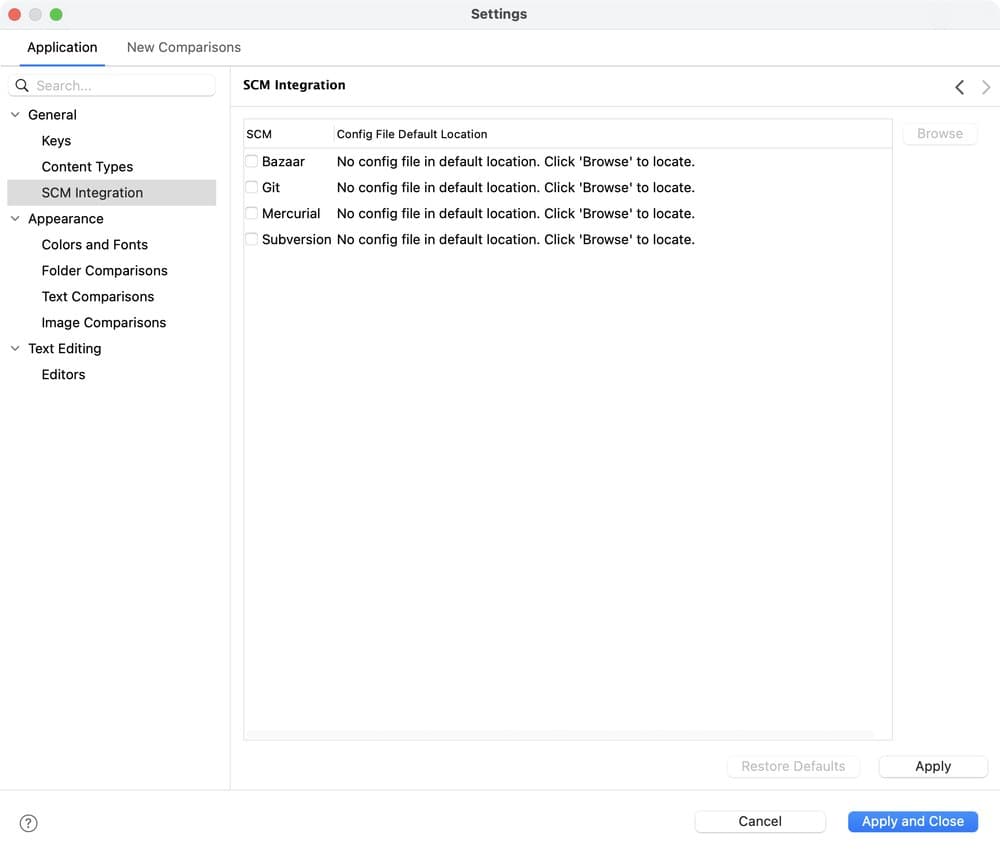Click Restore Defaults button
Screen dimensions: 1000x854
[x=793, y=766]
